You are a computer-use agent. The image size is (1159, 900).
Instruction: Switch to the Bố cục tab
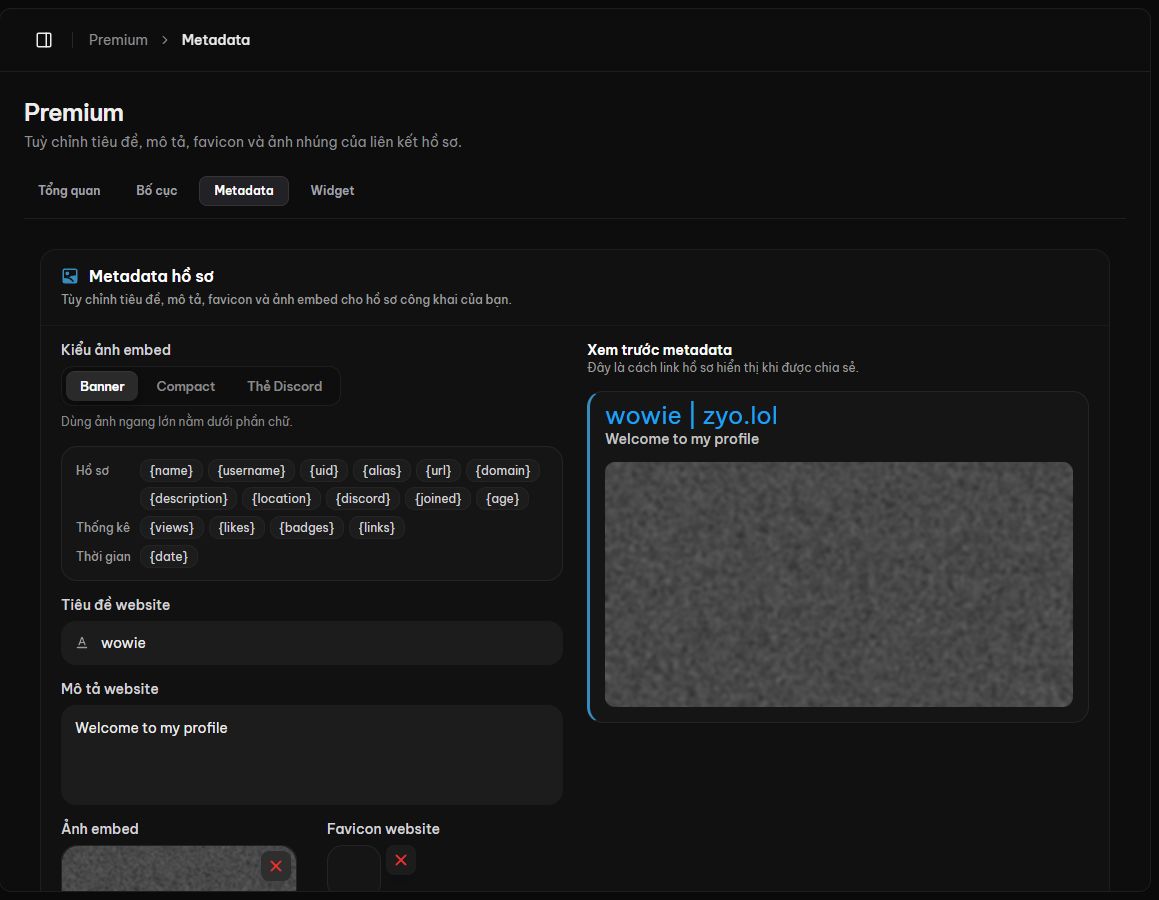(x=157, y=191)
